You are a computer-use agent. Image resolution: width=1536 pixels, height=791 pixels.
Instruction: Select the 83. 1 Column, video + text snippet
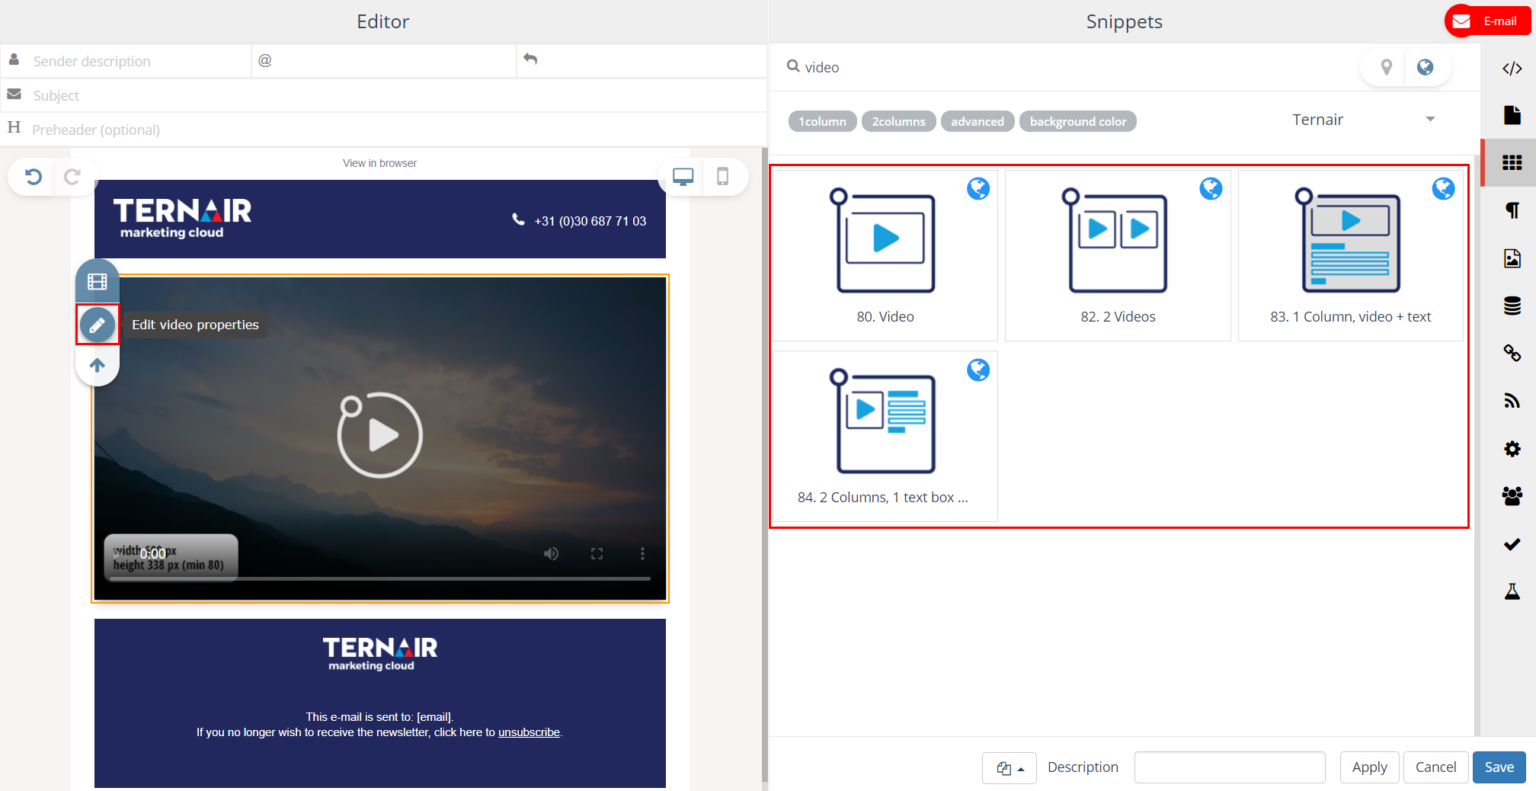1351,255
